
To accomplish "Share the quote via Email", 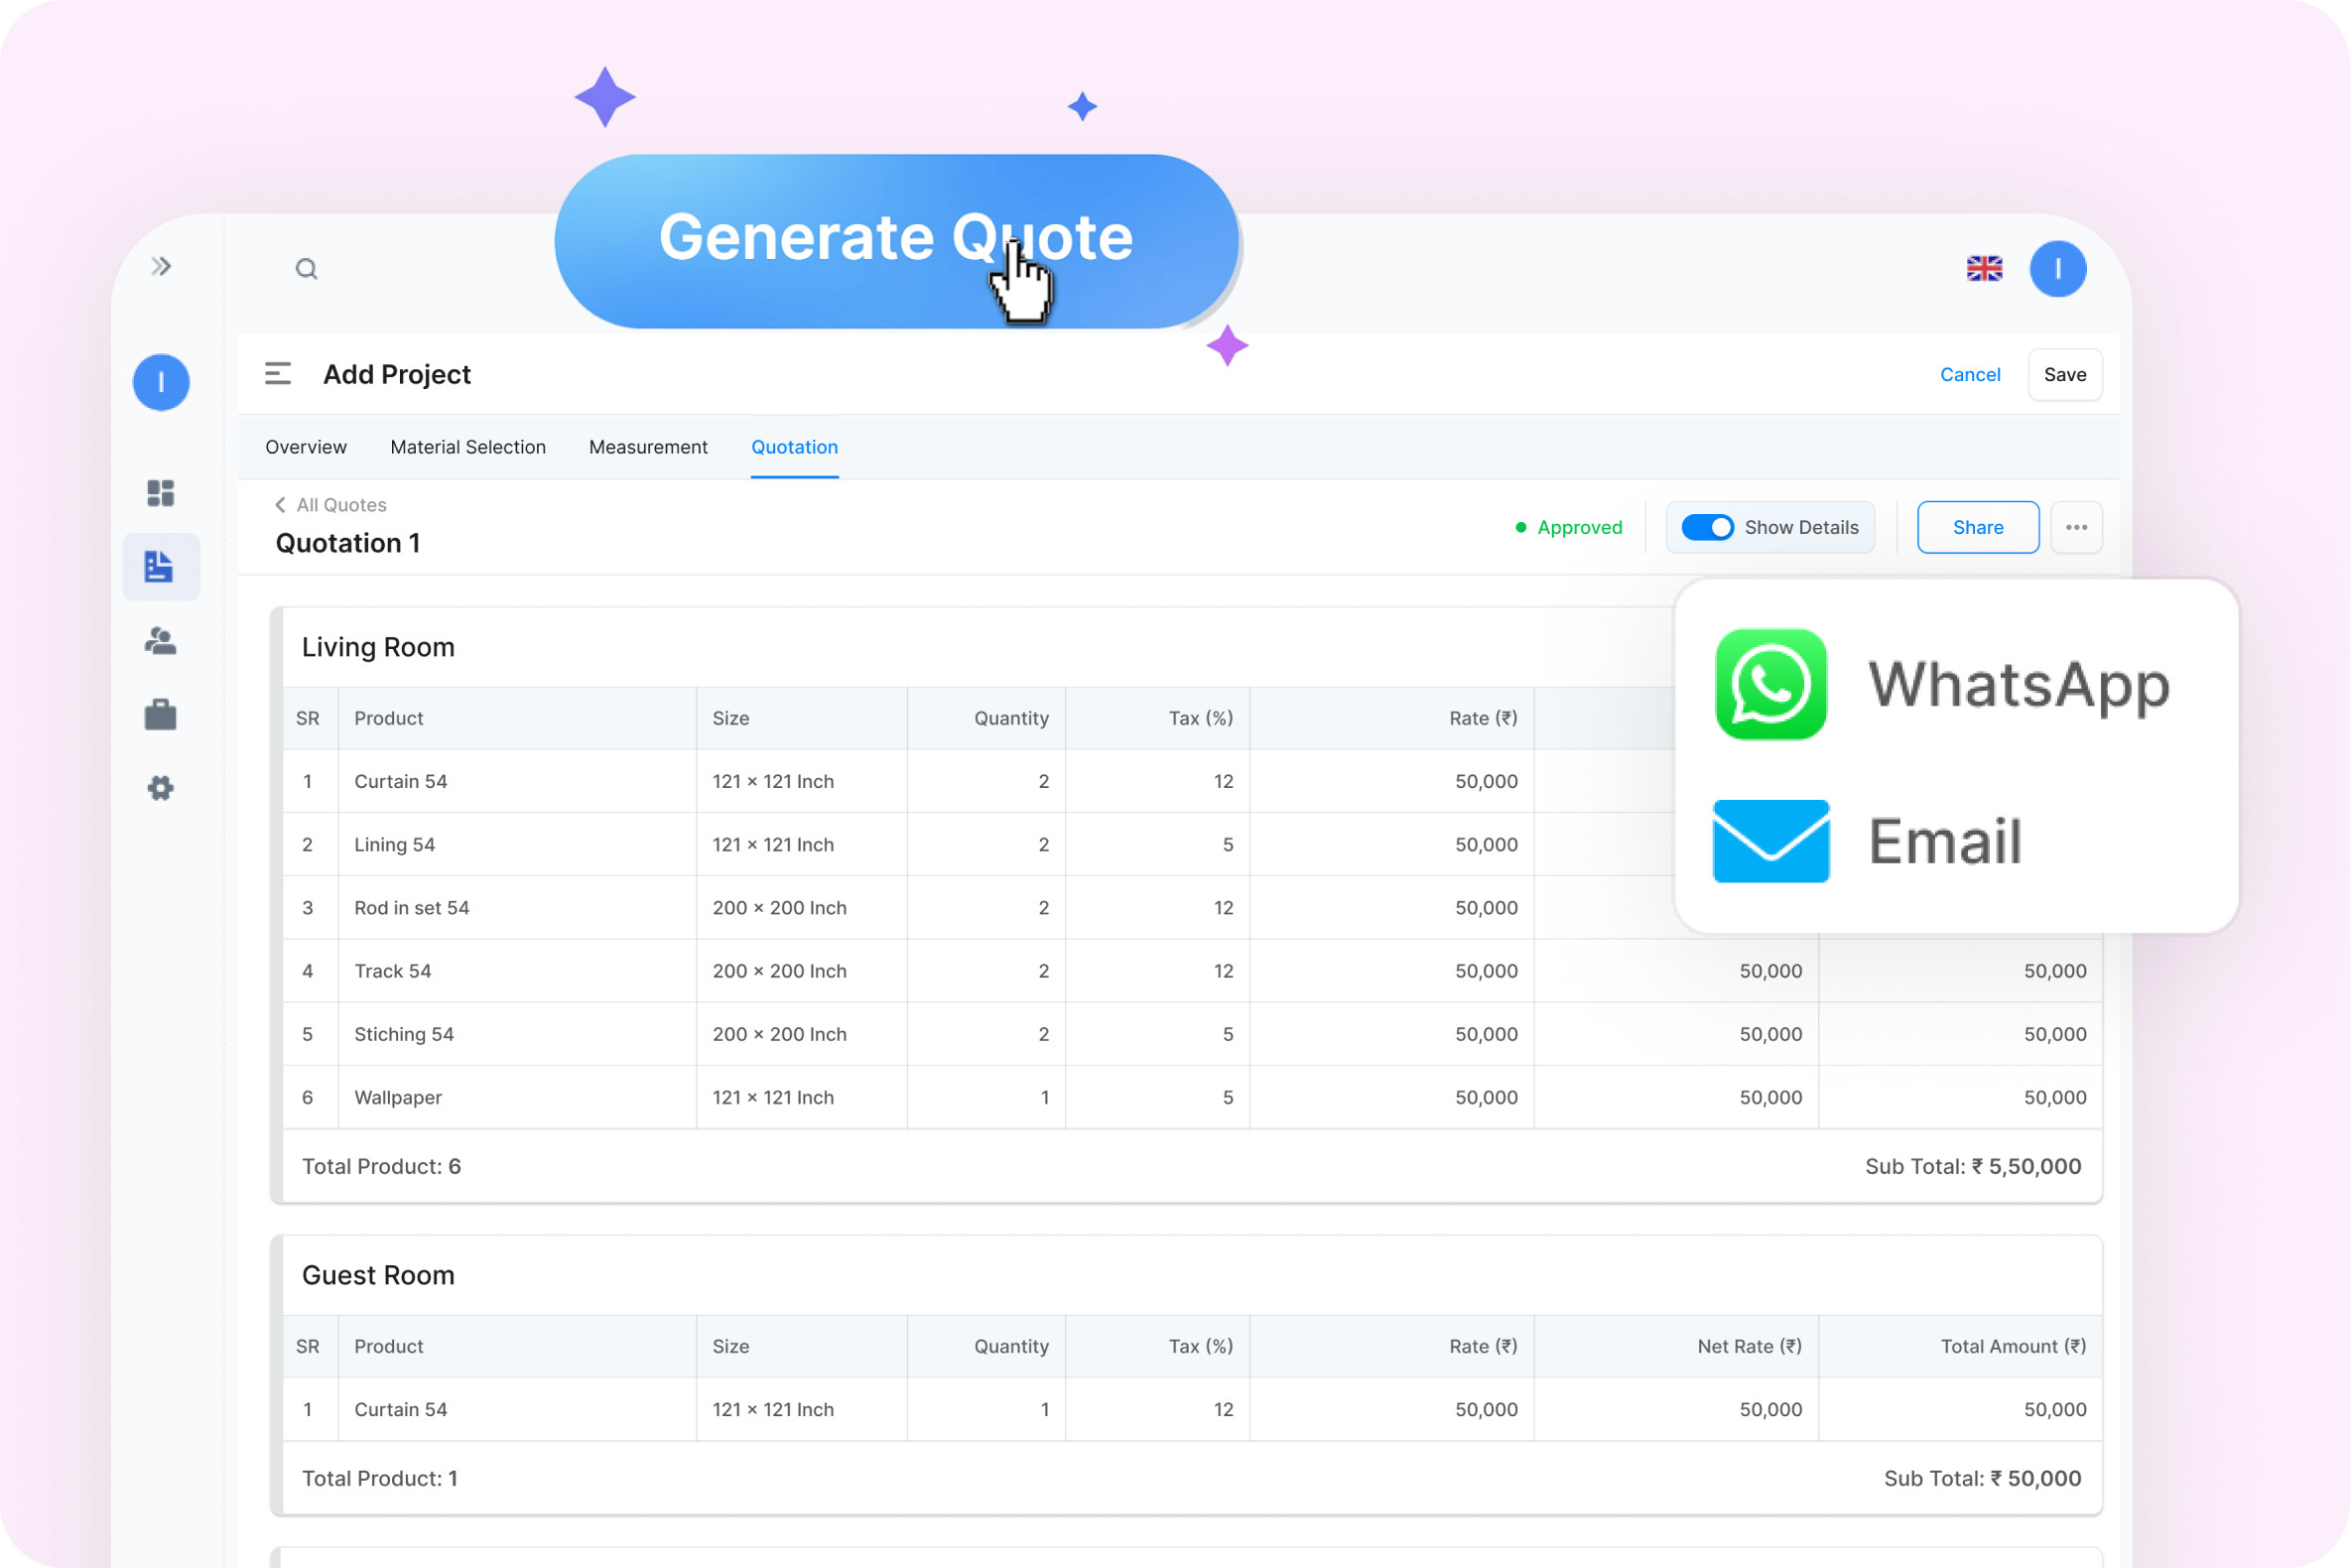I will [1868, 841].
